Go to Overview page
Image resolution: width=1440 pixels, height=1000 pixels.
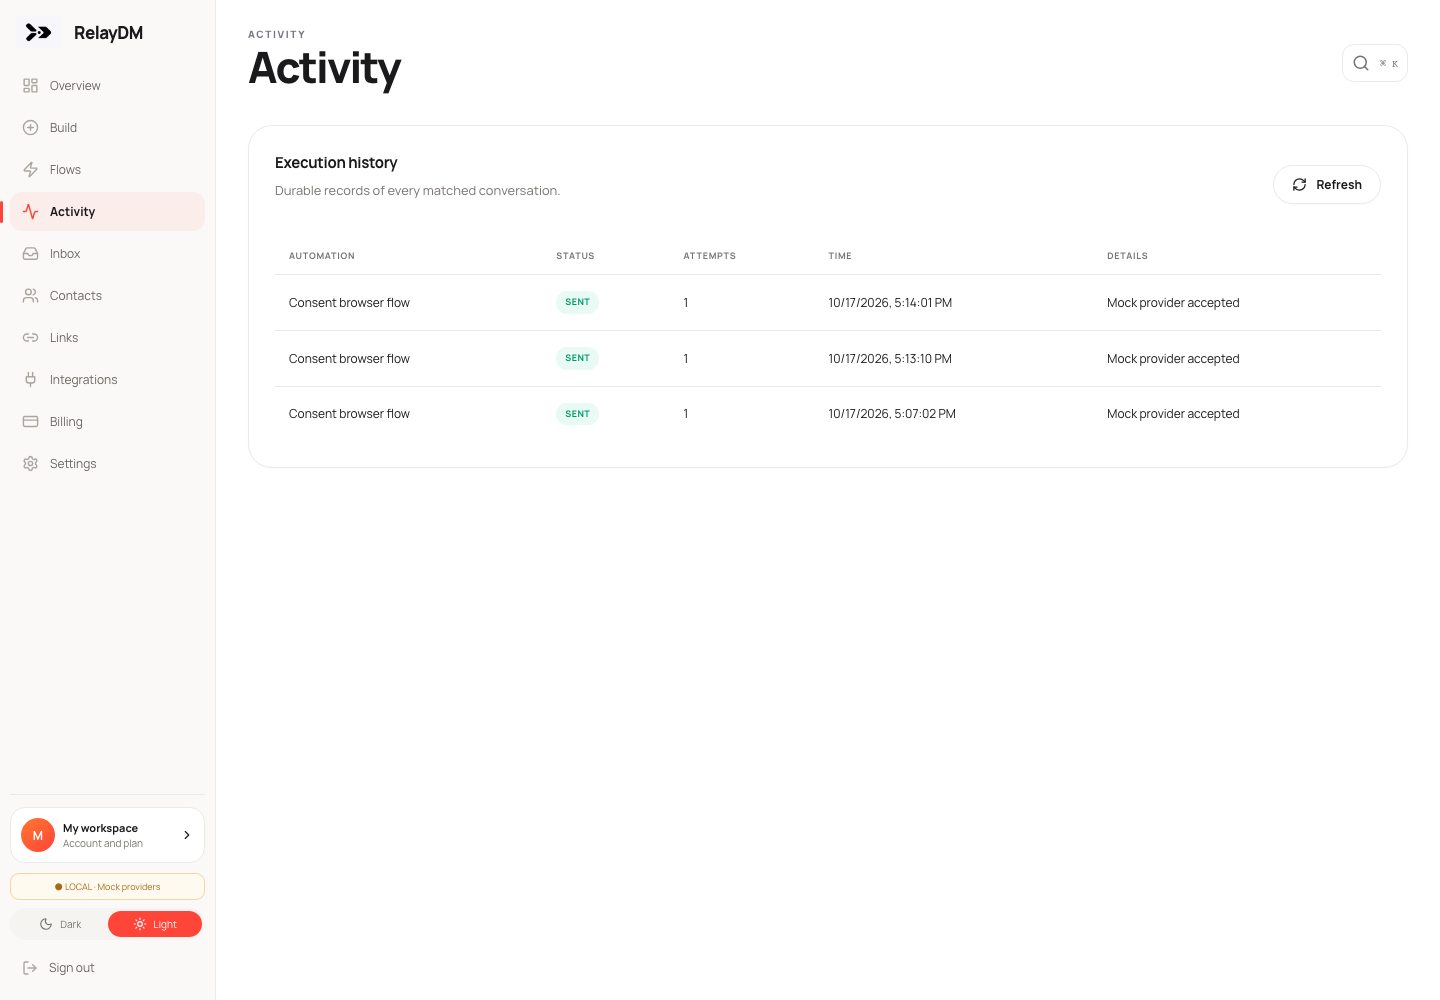108,86
